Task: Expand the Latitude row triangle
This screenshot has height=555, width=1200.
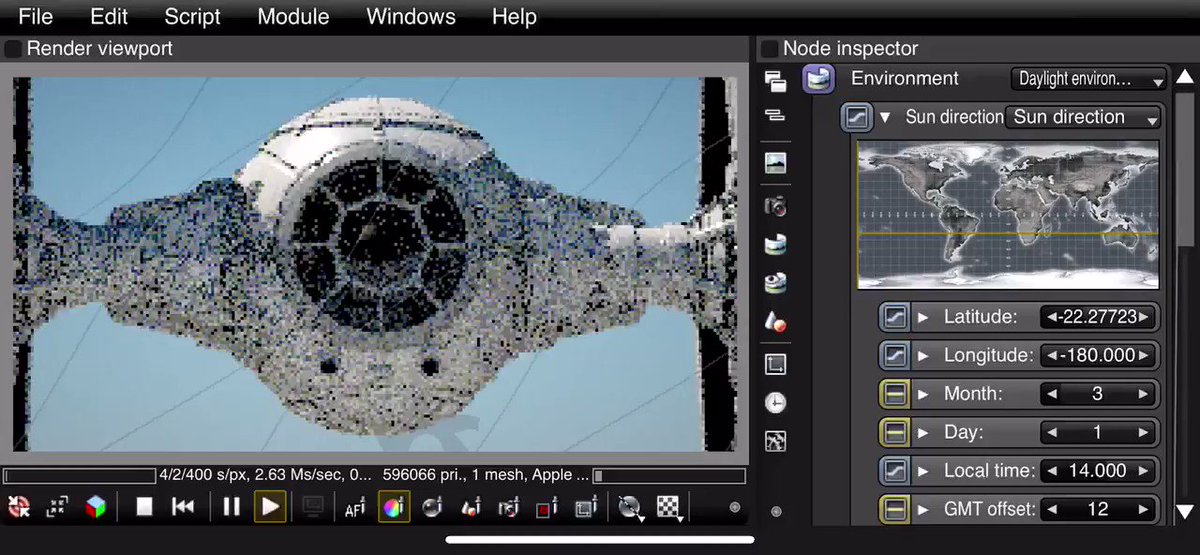Action: (923, 317)
